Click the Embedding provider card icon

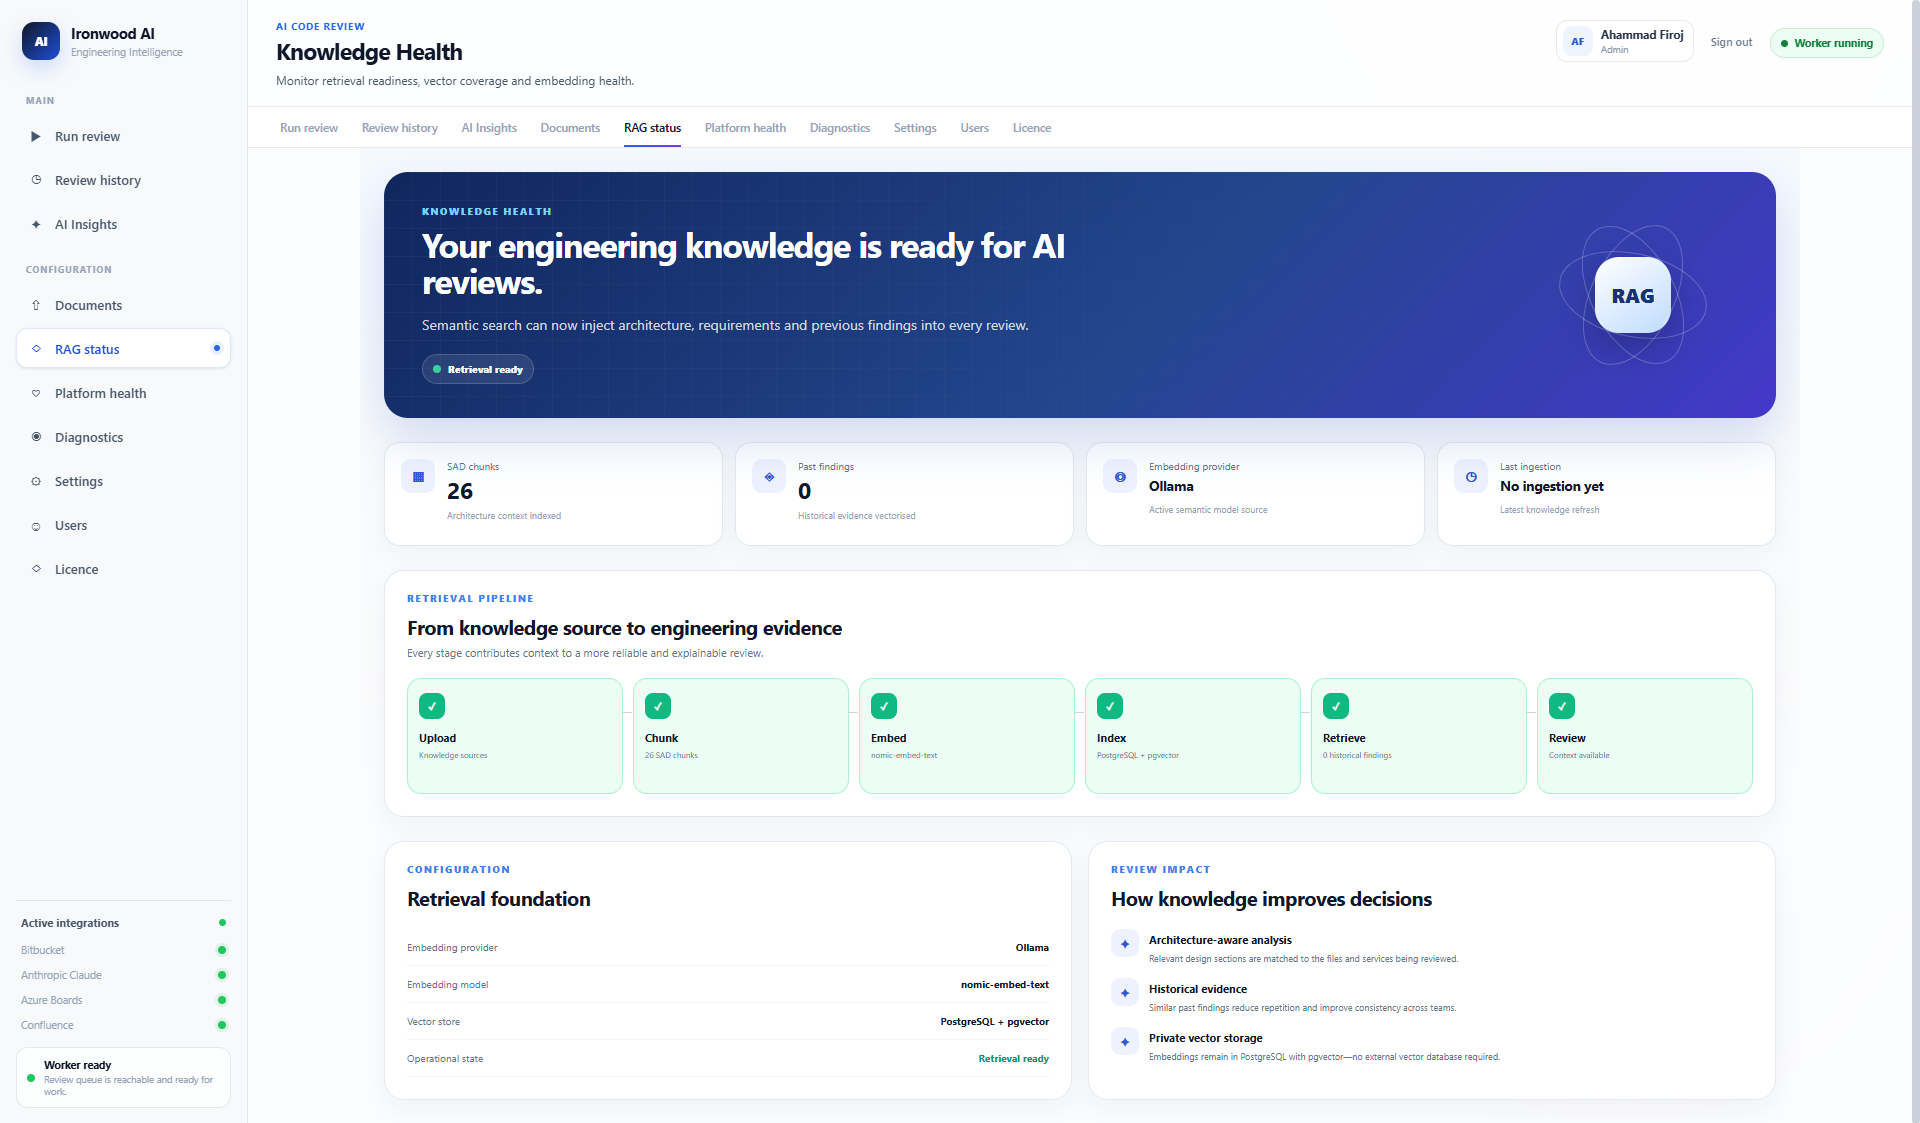(1120, 477)
